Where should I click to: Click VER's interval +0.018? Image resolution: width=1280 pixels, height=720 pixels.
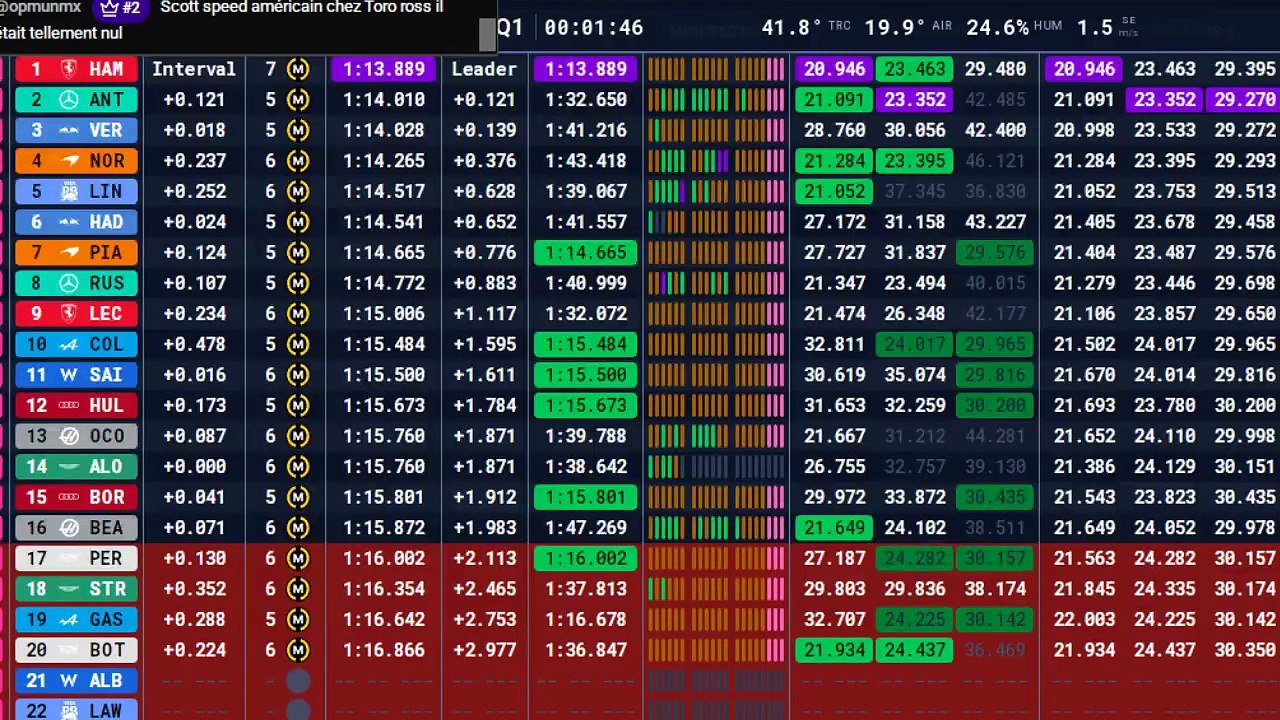tap(194, 130)
